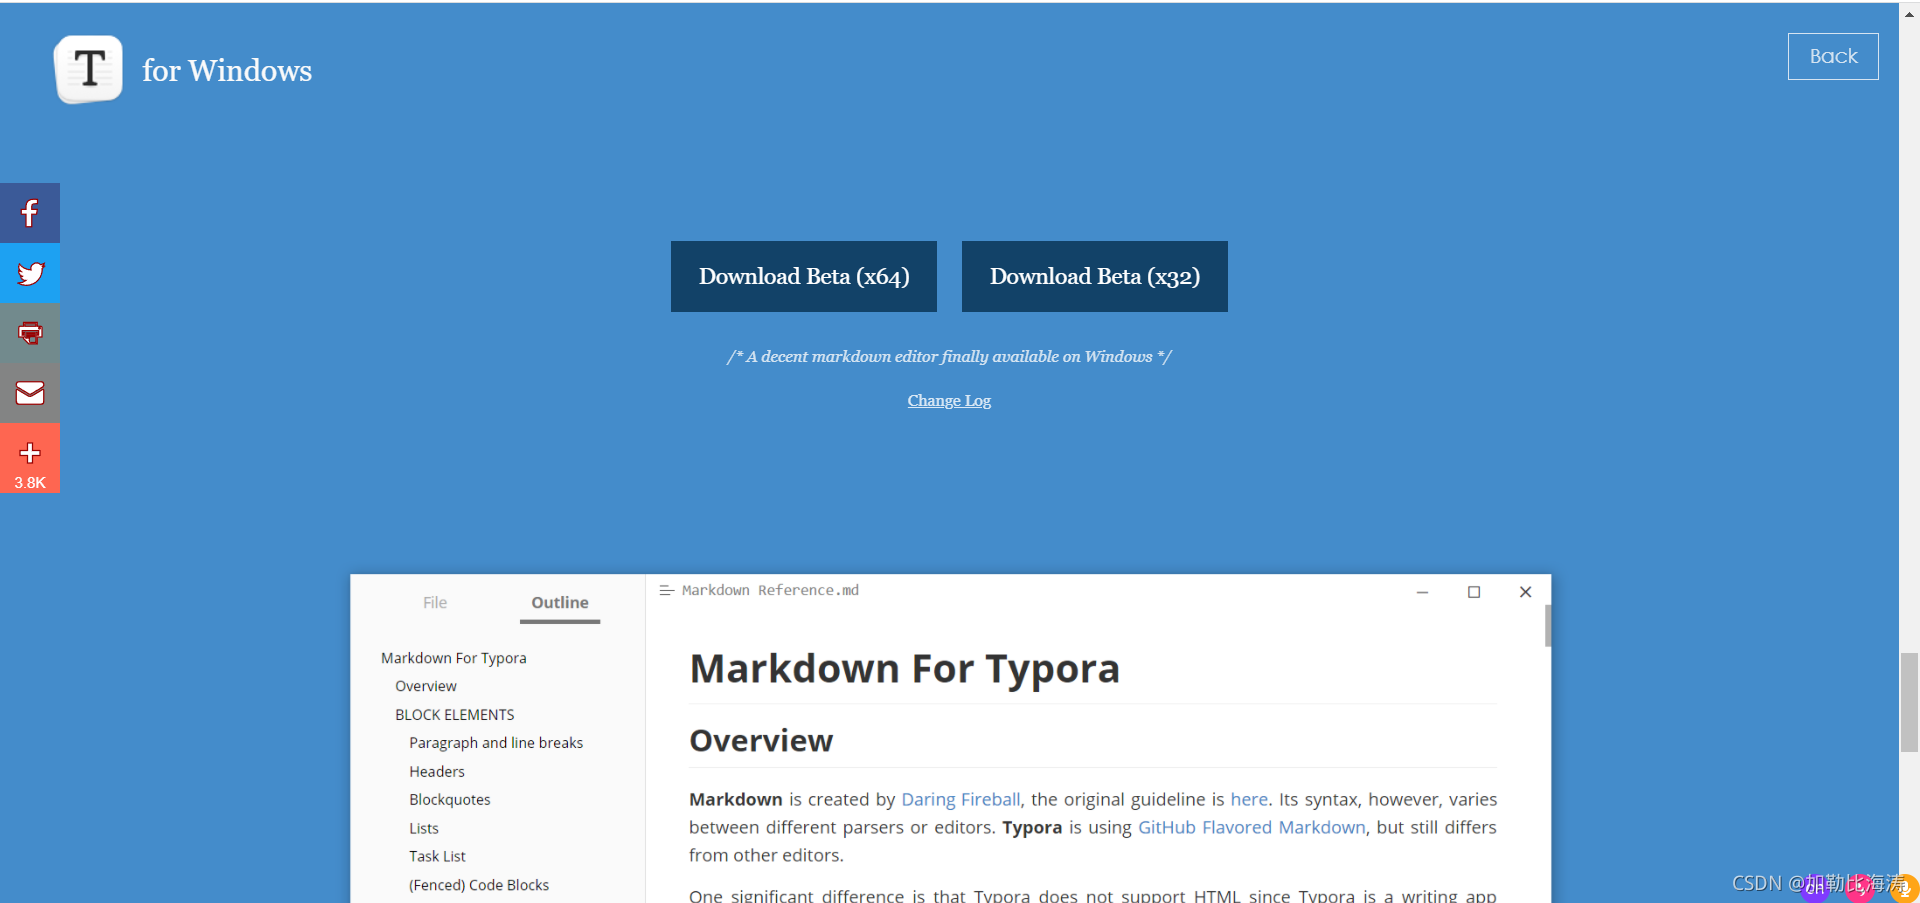Minimize the Typora preview window
Image resolution: width=1920 pixels, height=903 pixels.
tap(1422, 592)
